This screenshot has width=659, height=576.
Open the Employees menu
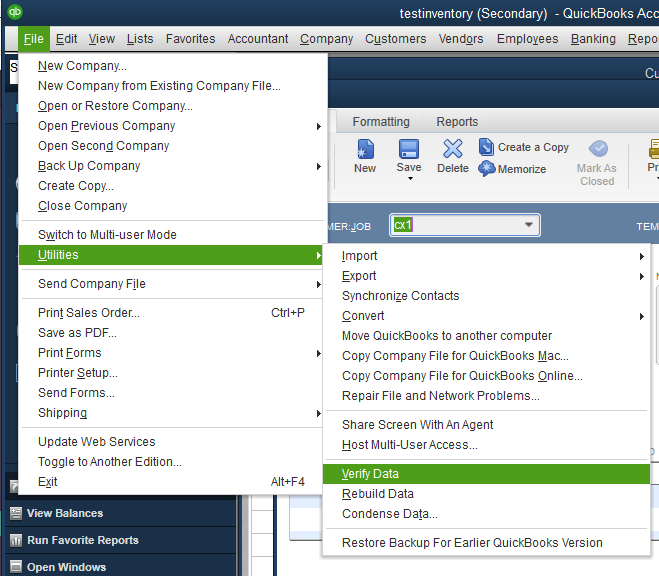pos(527,39)
